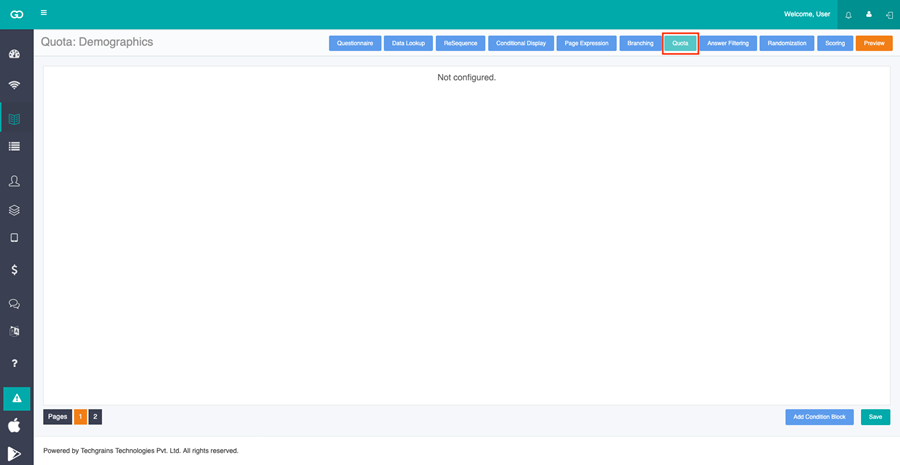Open the Answer Filtering tab
This screenshot has height=465, width=900.
tap(728, 43)
